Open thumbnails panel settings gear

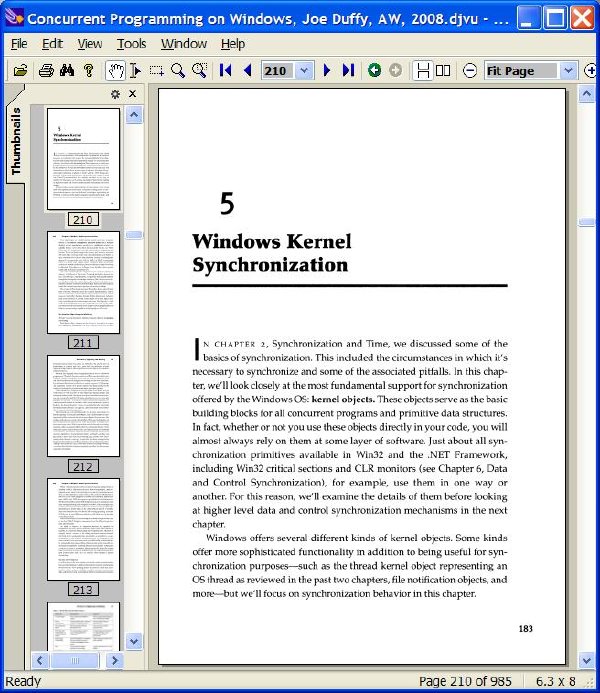(115, 94)
